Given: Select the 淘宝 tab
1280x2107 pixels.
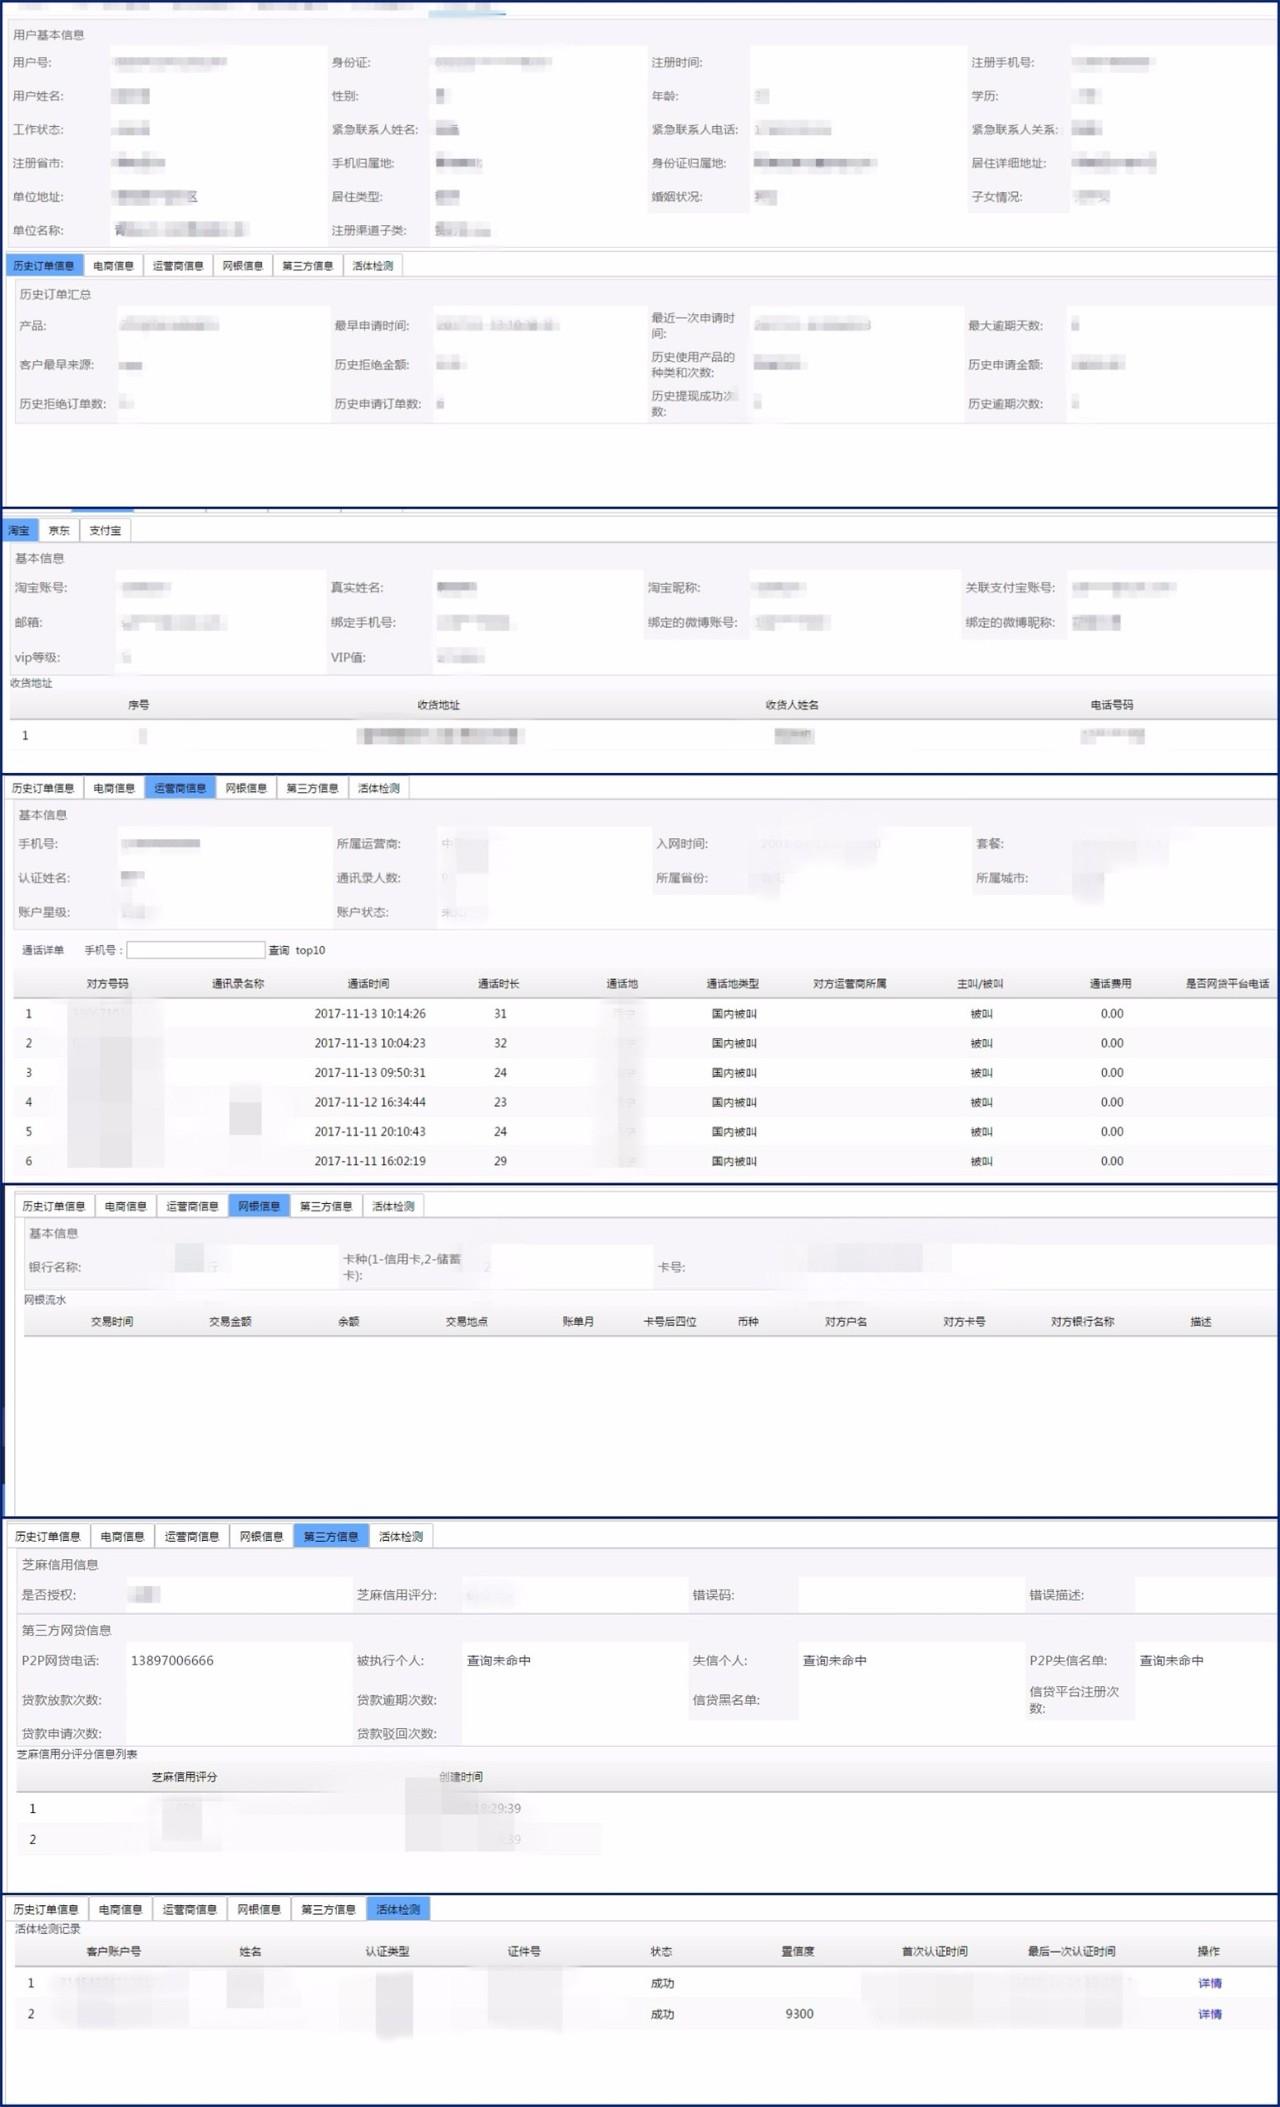Looking at the screenshot, I should click(19, 530).
